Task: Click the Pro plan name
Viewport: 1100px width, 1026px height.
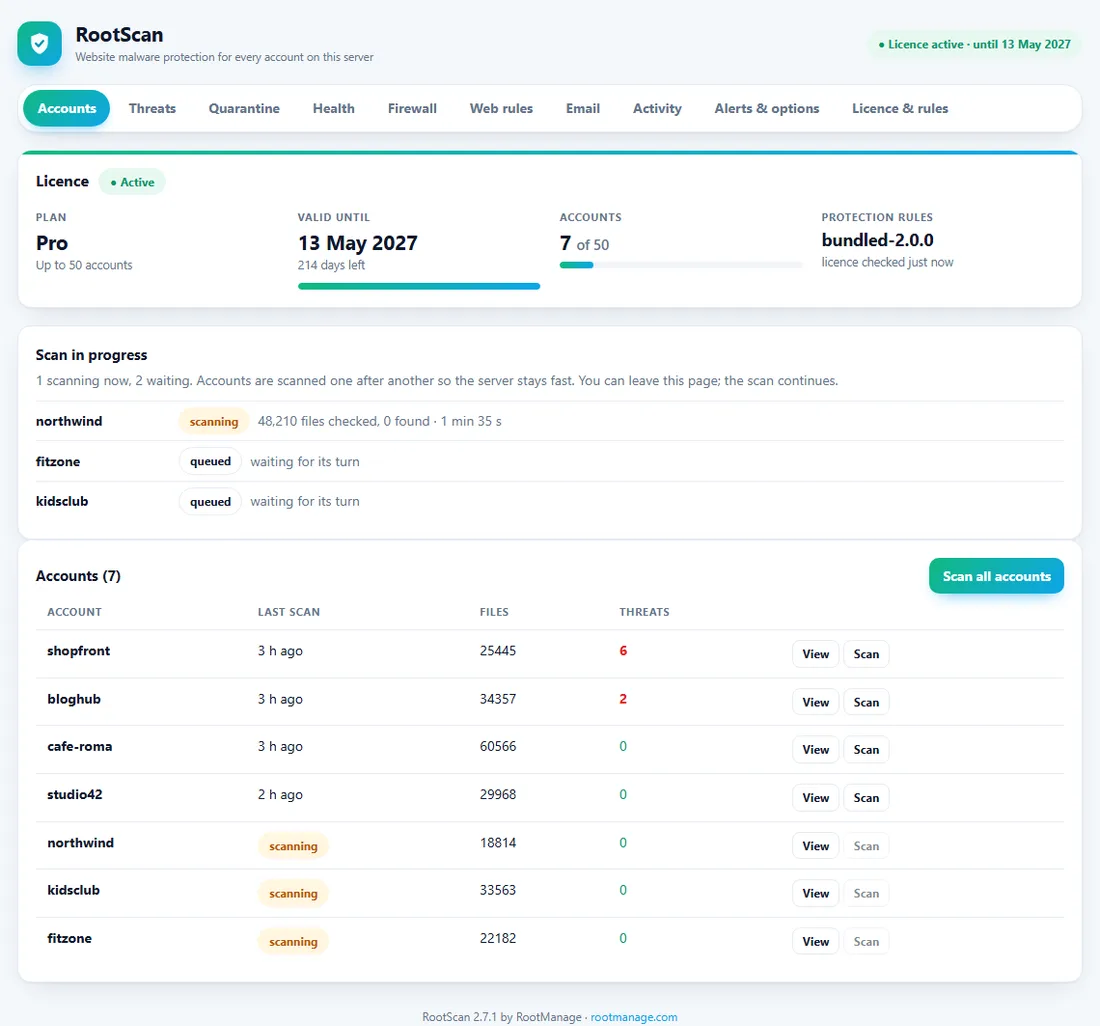Action: click(x=52, y=243)
